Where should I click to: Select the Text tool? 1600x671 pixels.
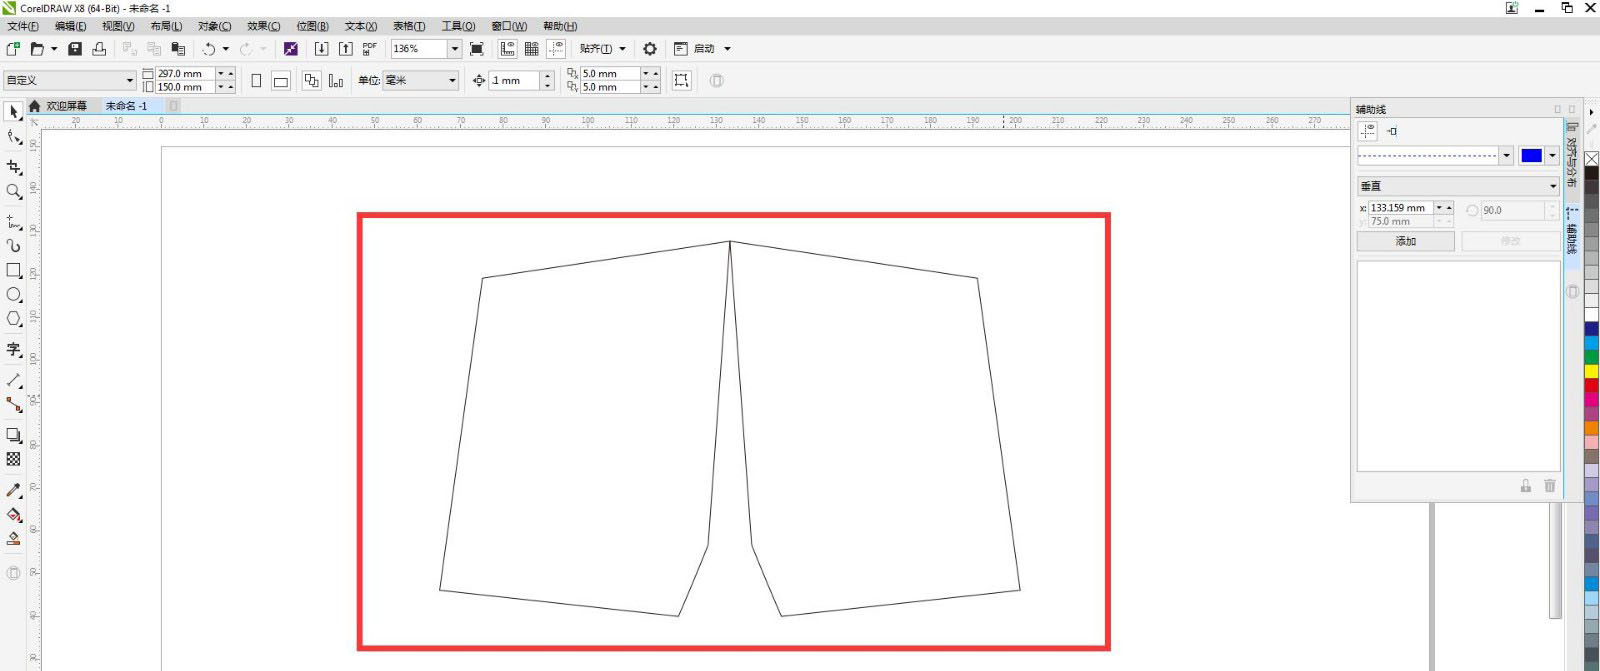click(14, 349)
